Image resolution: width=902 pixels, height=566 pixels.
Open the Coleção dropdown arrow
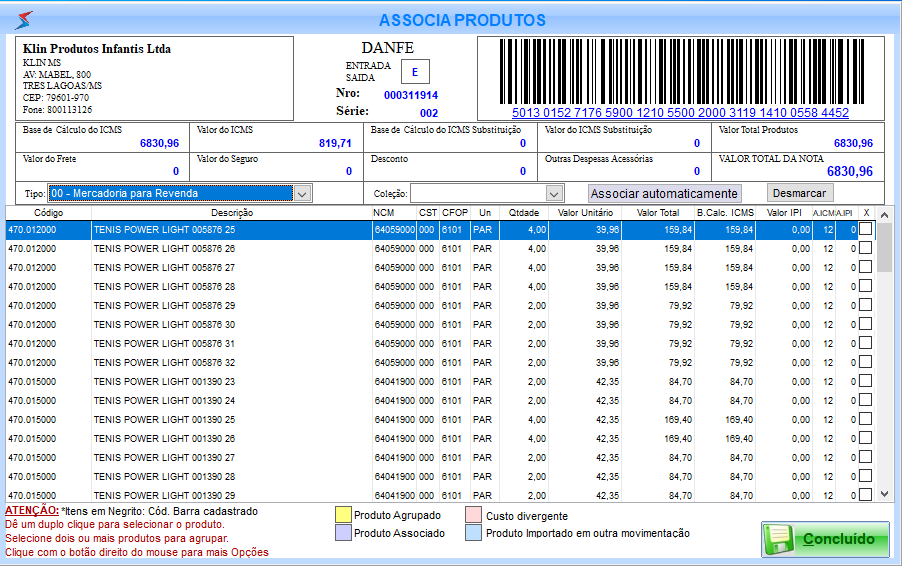click(554, 194)
